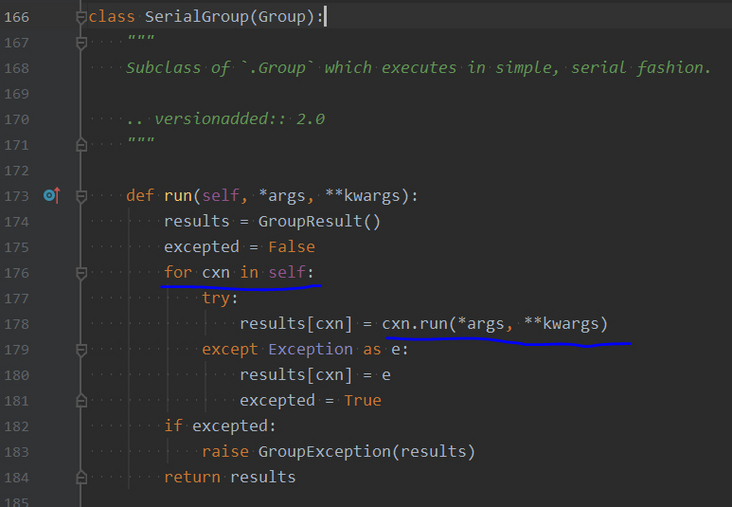The height and width of the screenshot is (507, 732).
Task: Place cursor on excepted = True
Action: pyautogui.click(x=310, y=400)
